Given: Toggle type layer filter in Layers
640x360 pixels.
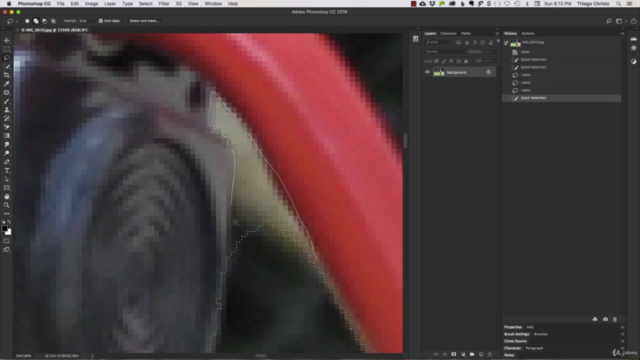Looking at the screenshot, I should click(475, 42).
